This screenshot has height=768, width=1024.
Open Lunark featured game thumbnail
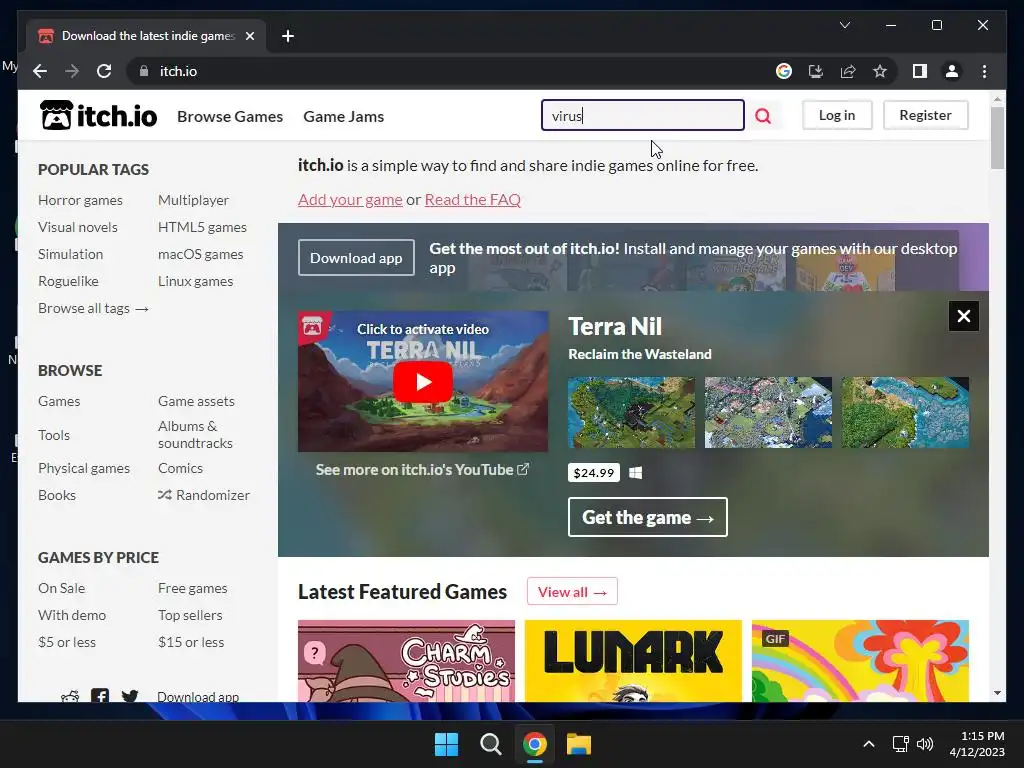click(633, 661)
